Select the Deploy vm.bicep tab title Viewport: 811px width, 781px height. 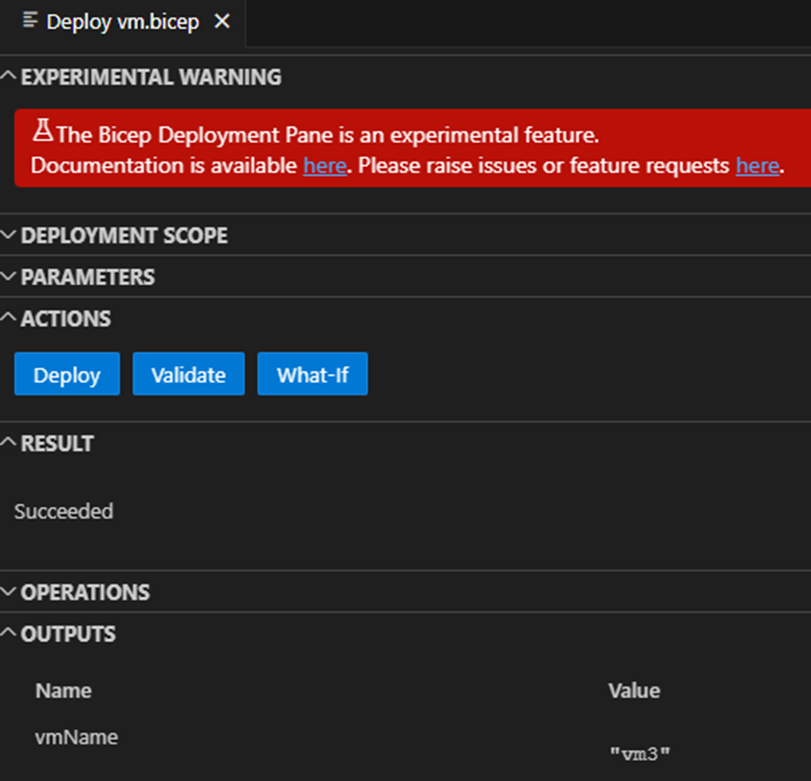tap(124, 21)
